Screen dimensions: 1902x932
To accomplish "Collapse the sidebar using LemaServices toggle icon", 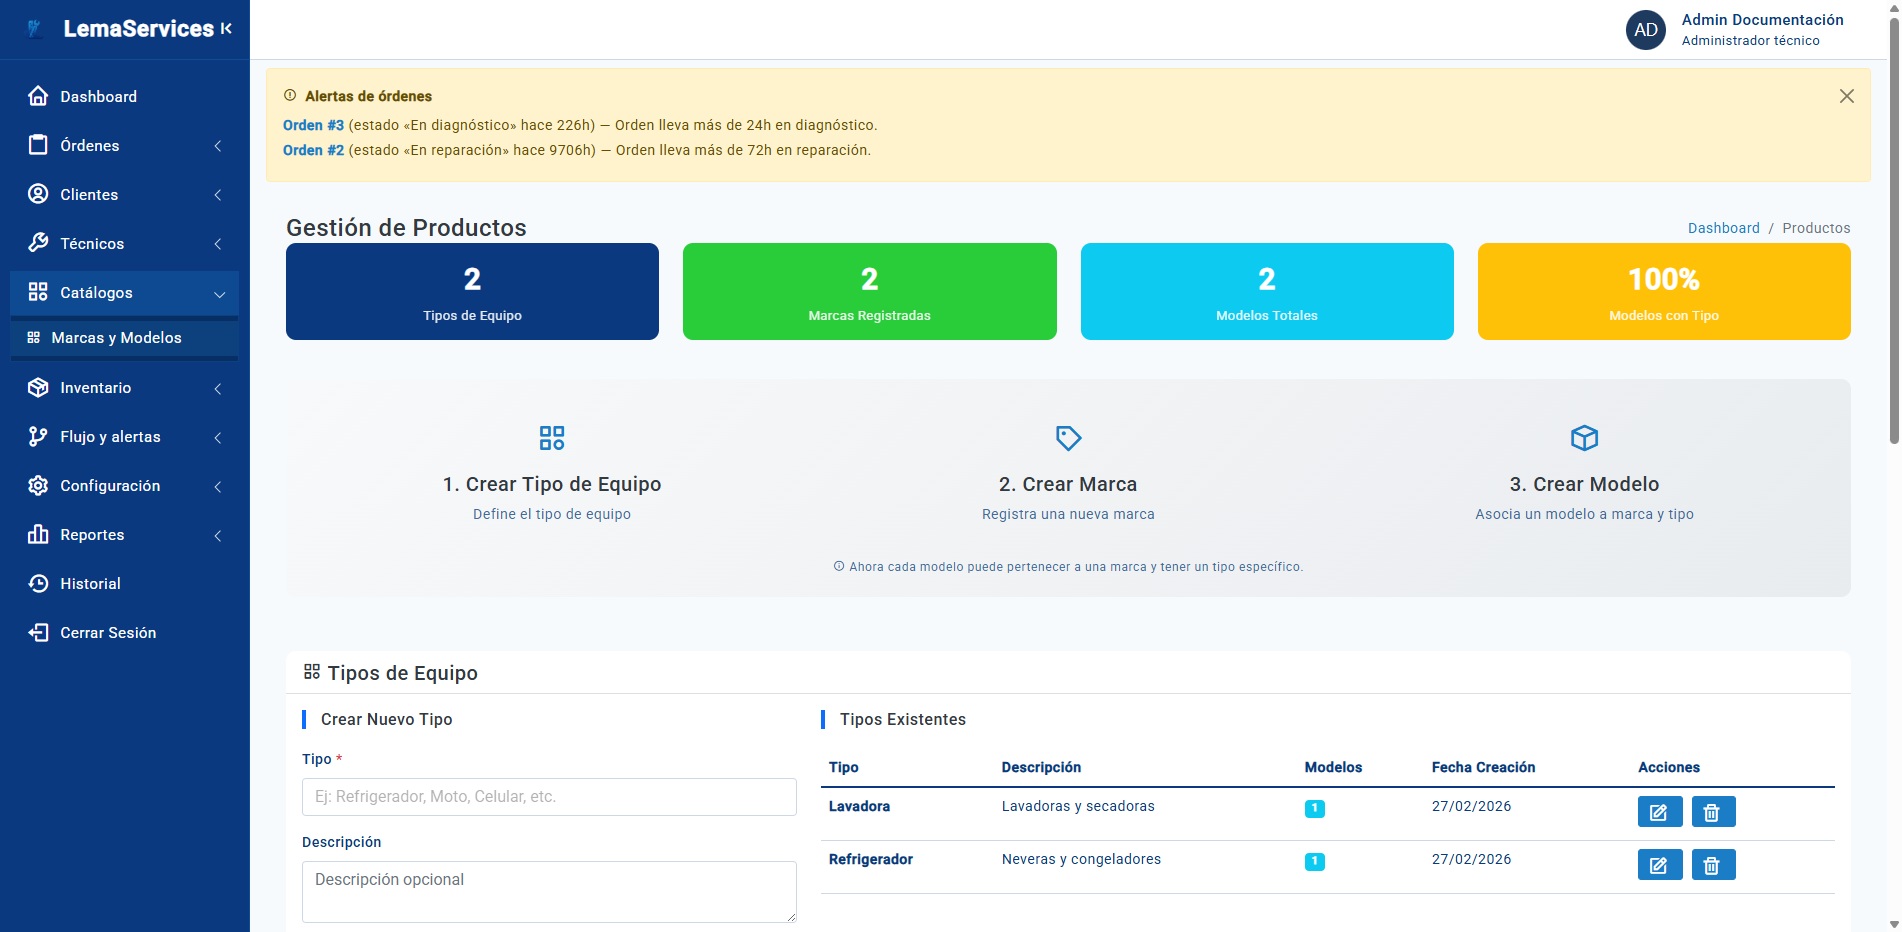I will (227, 29).
